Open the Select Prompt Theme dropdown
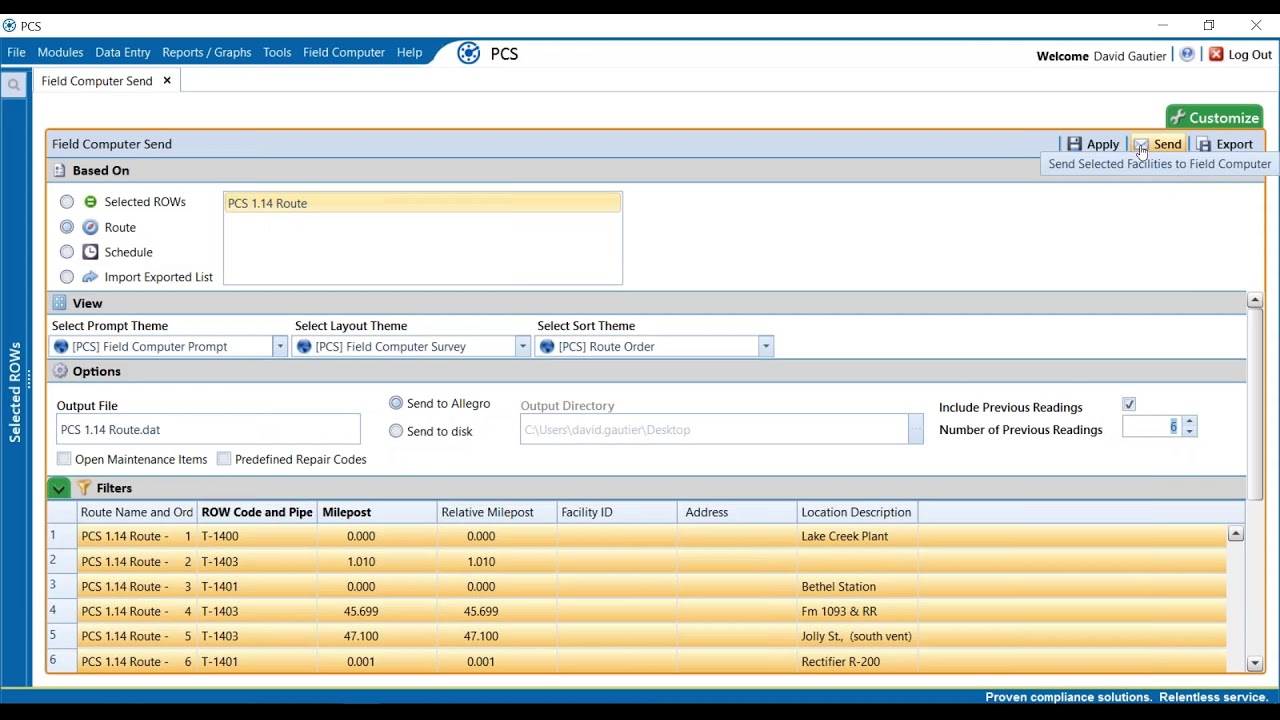This screenshot has width=1280, height=720. coord(279,347)
